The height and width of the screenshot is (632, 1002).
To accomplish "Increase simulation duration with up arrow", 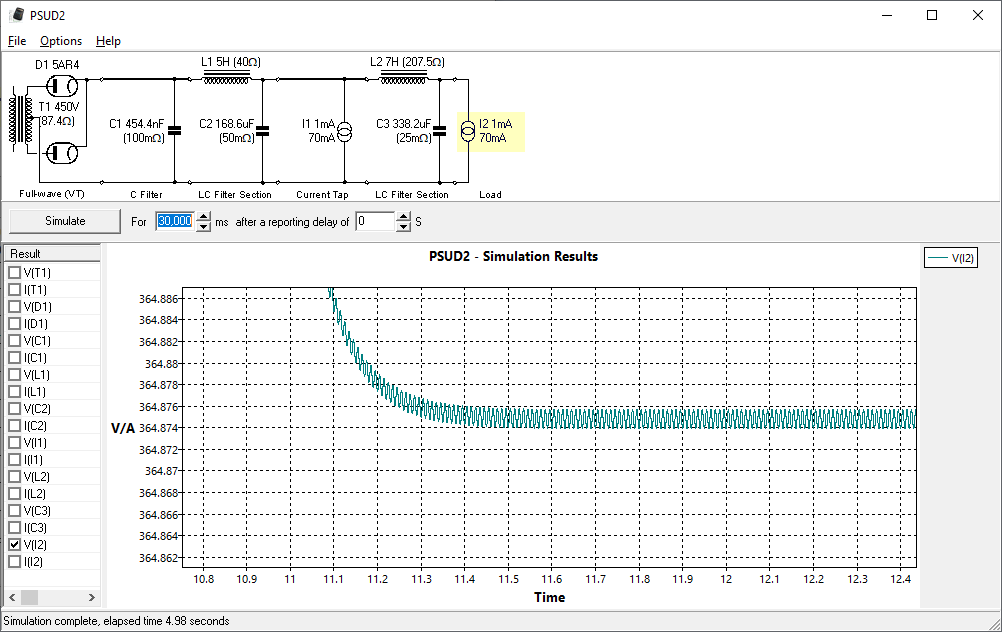I will tap(203, 217).
